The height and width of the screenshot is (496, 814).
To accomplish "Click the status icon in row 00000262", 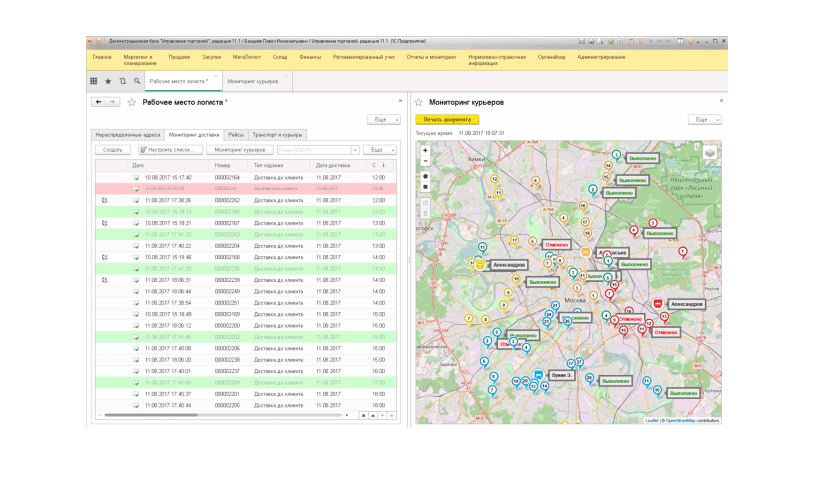I will [105, 200].
